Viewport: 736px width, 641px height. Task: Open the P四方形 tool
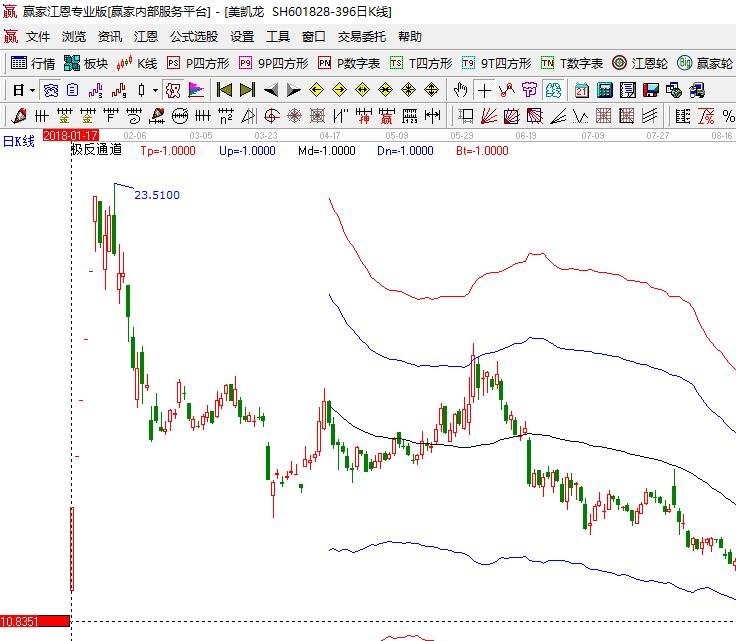[199, 63]
